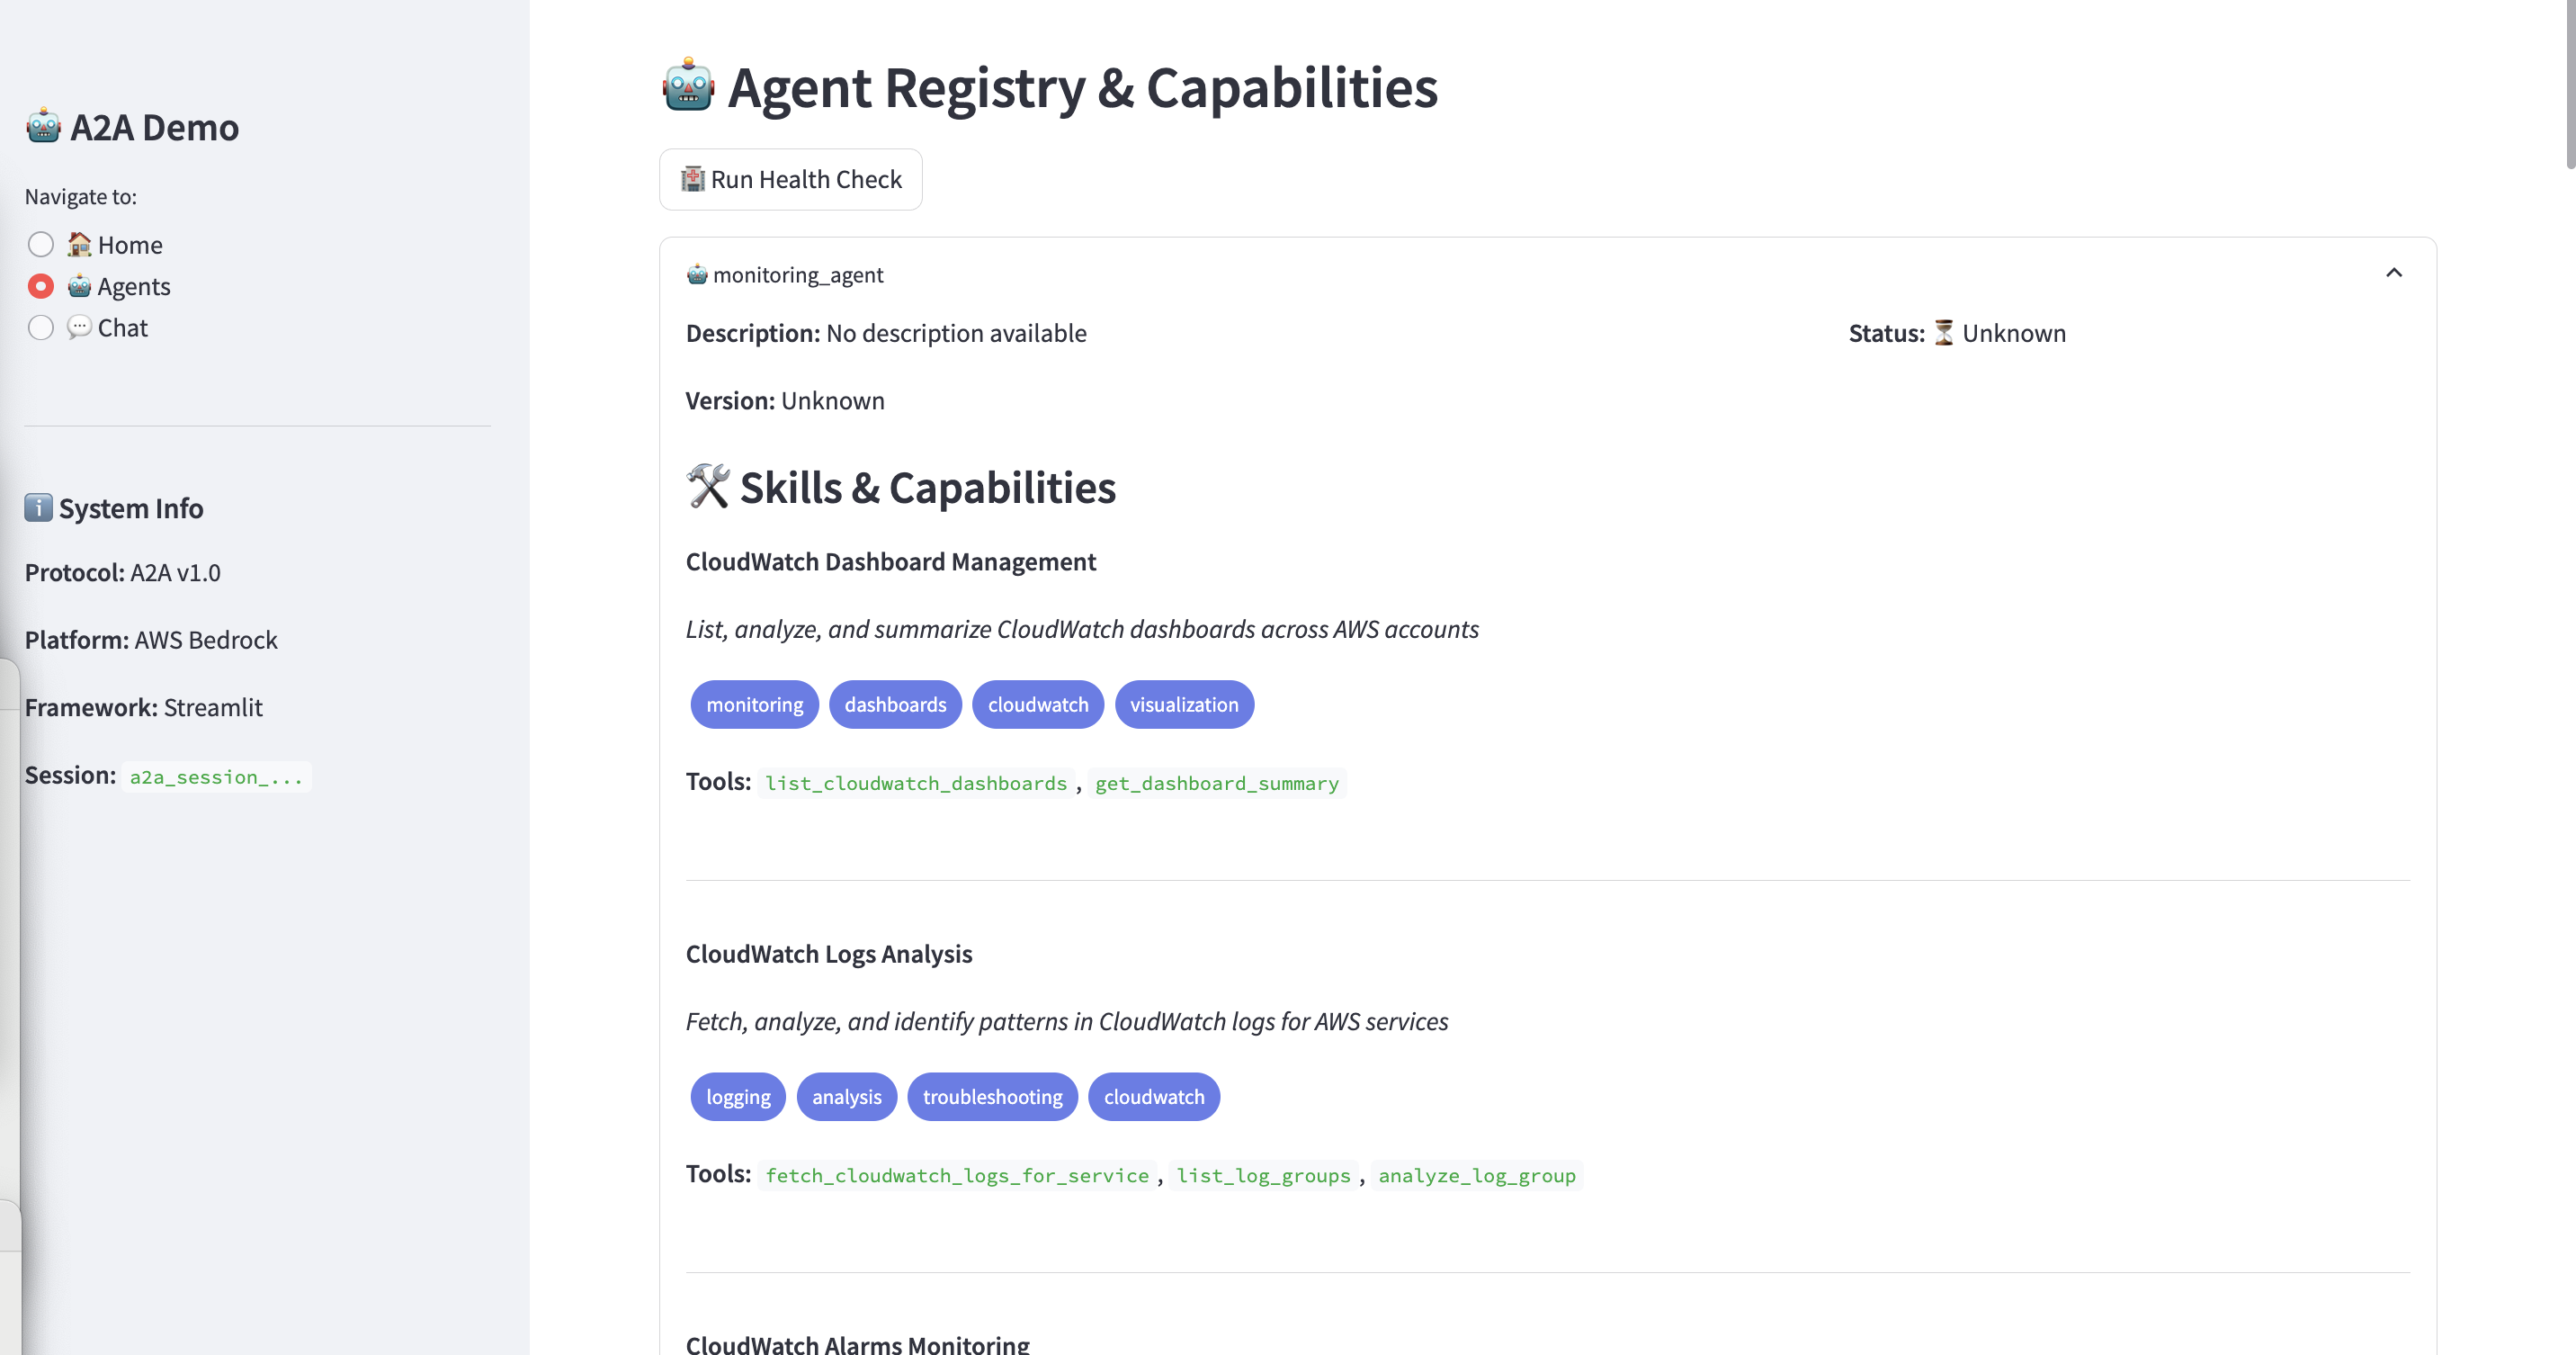Click the CloudWatch Alarms Monitoring heading
This screenshot has width=2576, height=1355.
click(857, 1343)
